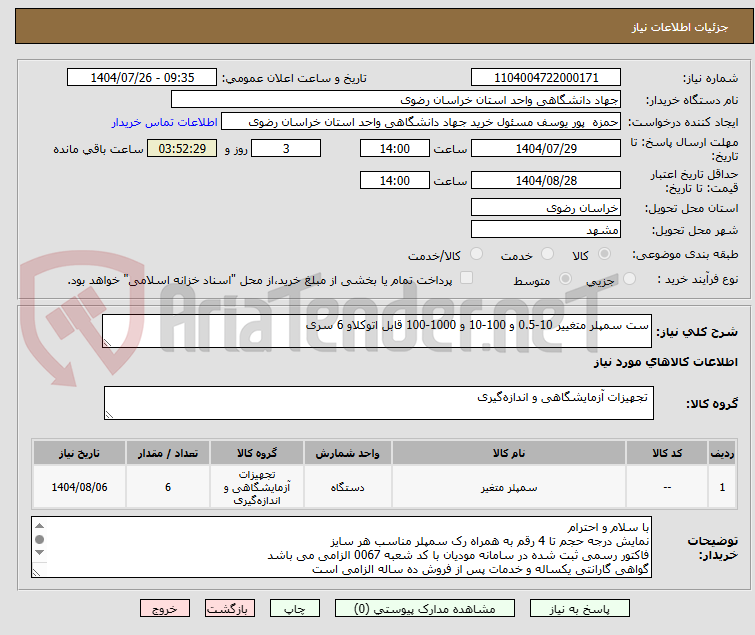Click the resize handle of description box

(107, 343)
